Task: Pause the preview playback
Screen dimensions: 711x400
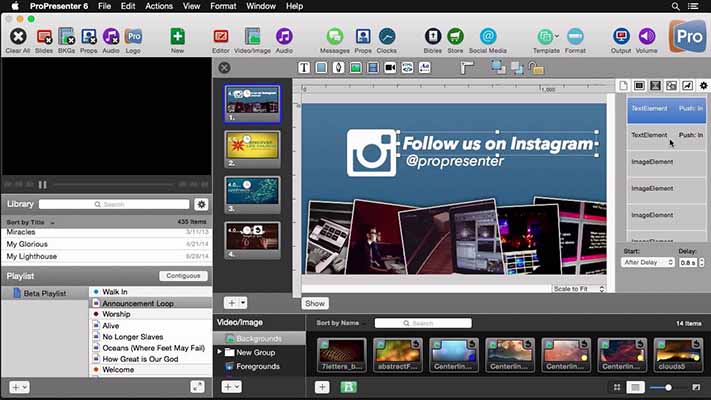Action: tap(43, 185)
